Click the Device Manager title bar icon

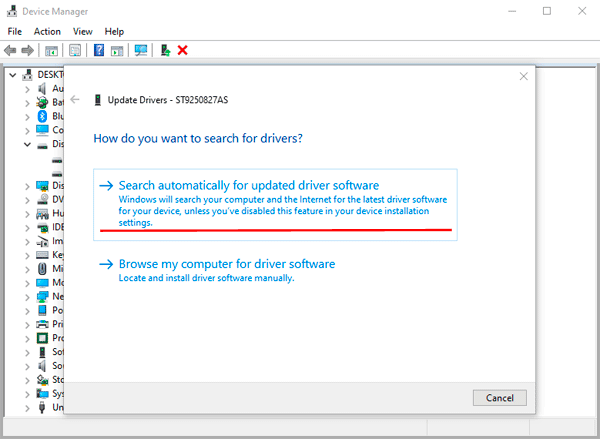[11, 11]
